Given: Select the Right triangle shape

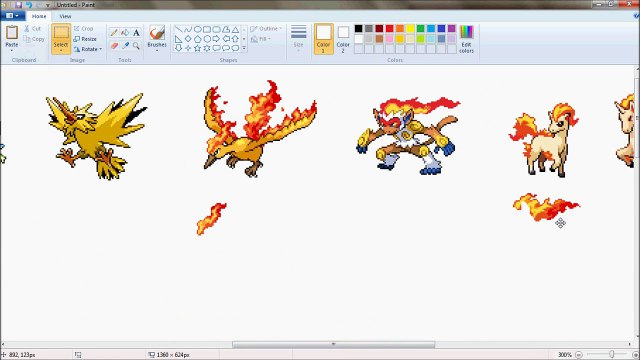Looking at the screenshot, I should click(x=178, y=39).
